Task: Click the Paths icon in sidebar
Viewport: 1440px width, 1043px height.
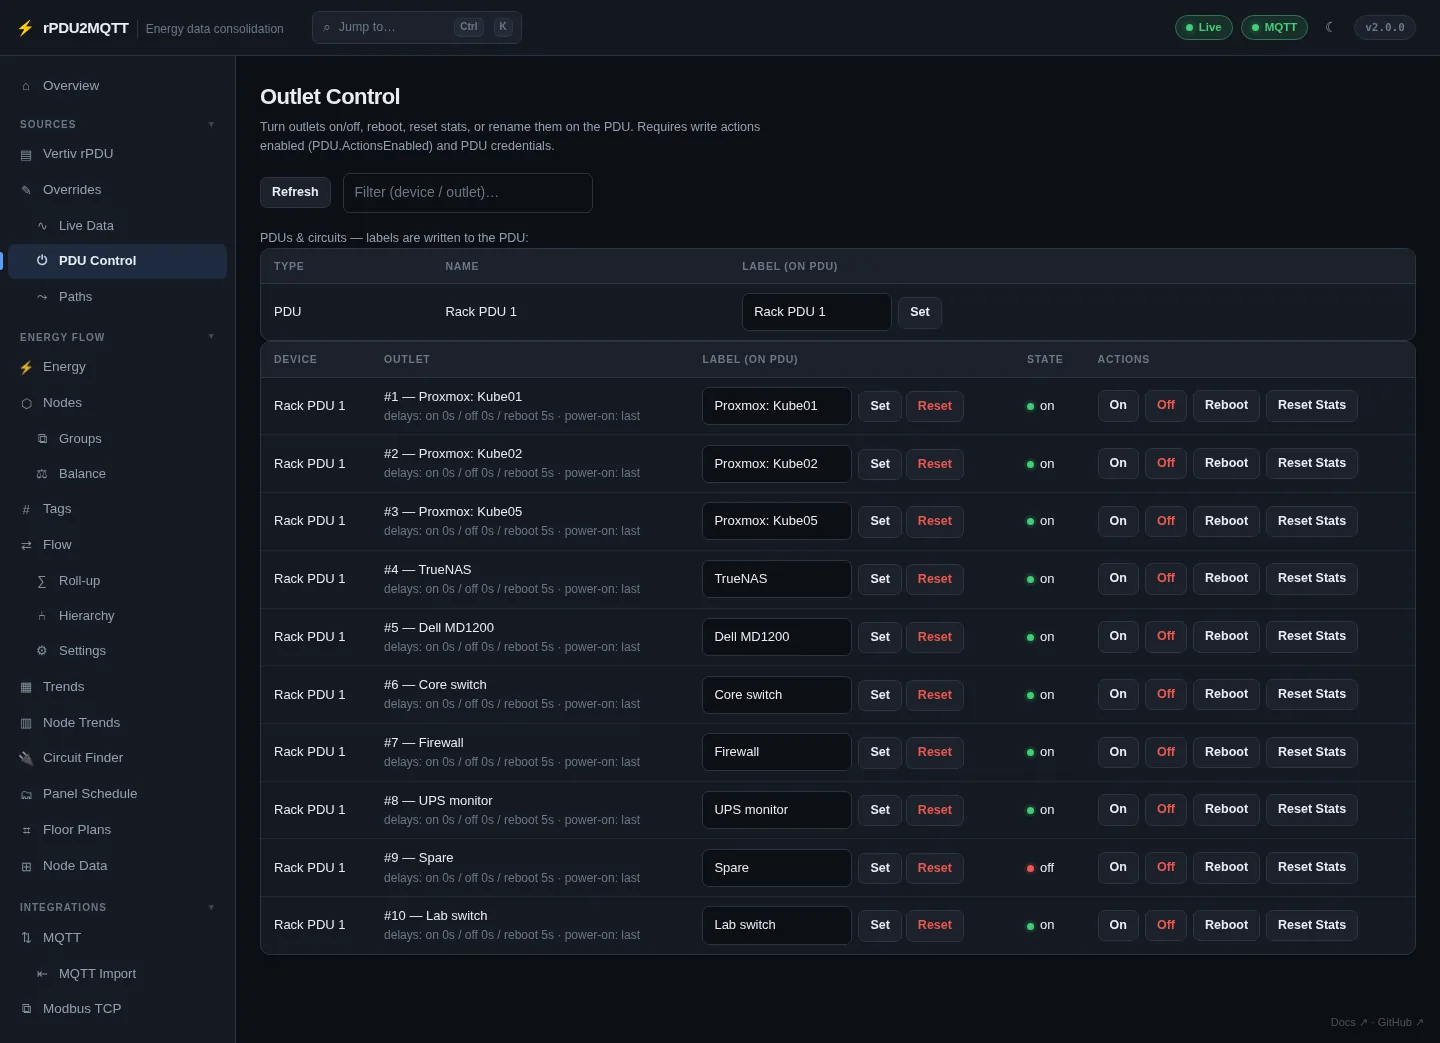Action: 42,297
